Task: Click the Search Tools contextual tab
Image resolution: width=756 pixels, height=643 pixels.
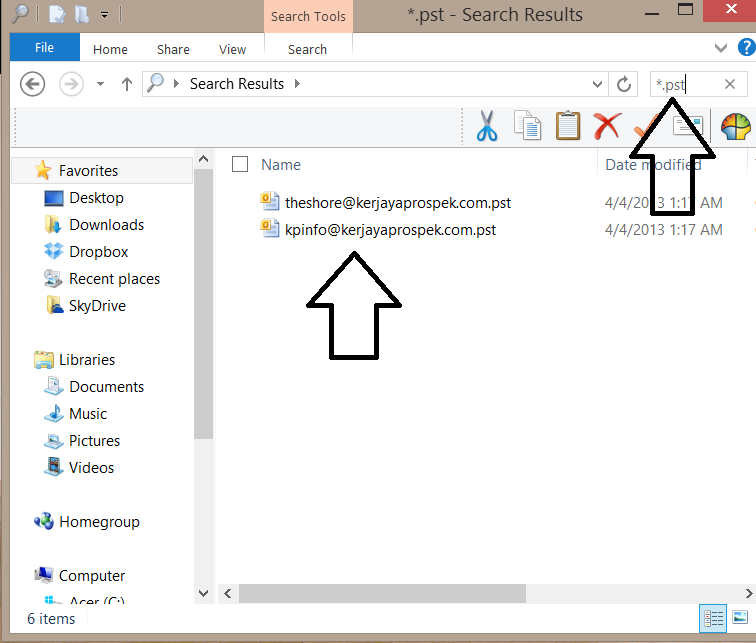Action: tap(308, 16)
